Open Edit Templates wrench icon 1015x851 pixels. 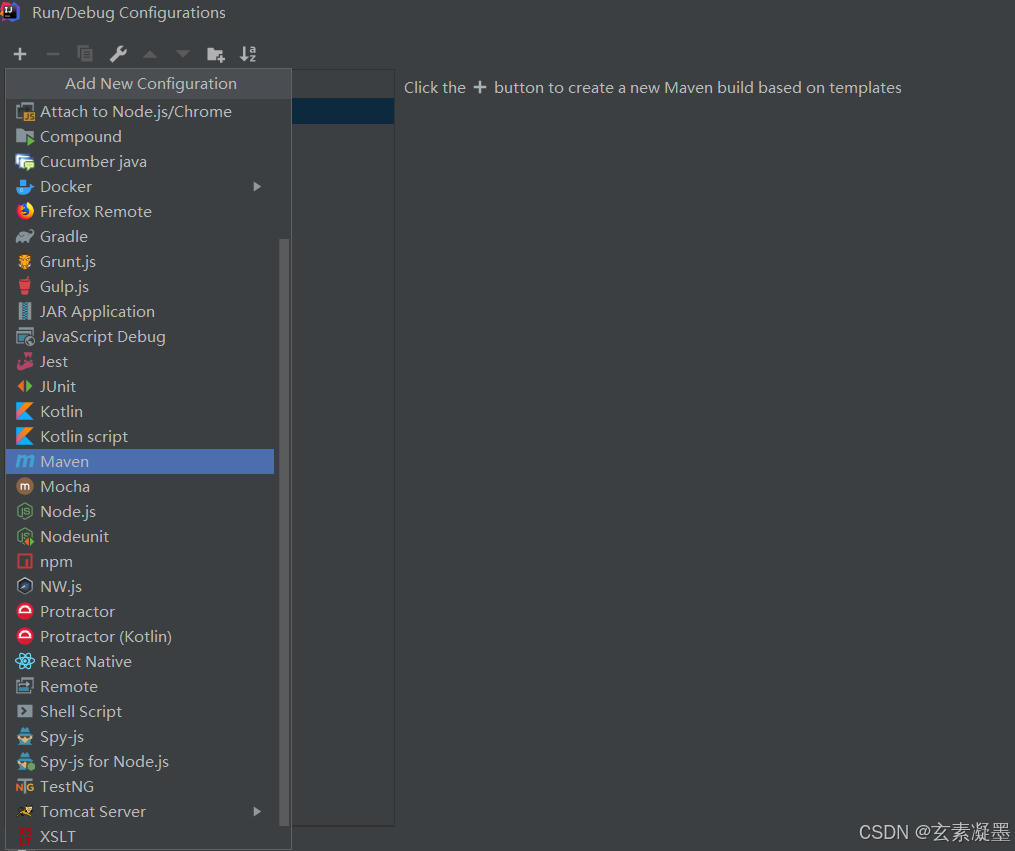coord(118,54)
